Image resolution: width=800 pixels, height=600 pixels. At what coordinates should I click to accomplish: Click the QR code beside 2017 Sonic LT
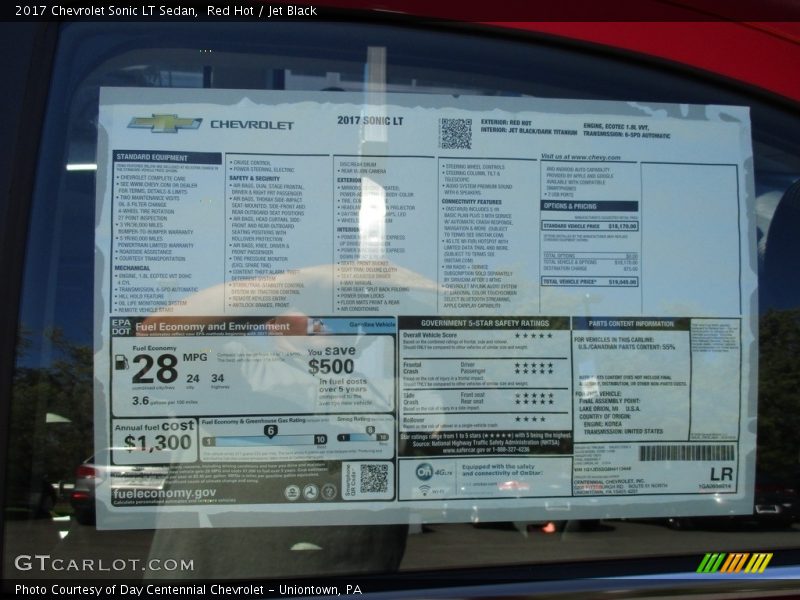456,134
